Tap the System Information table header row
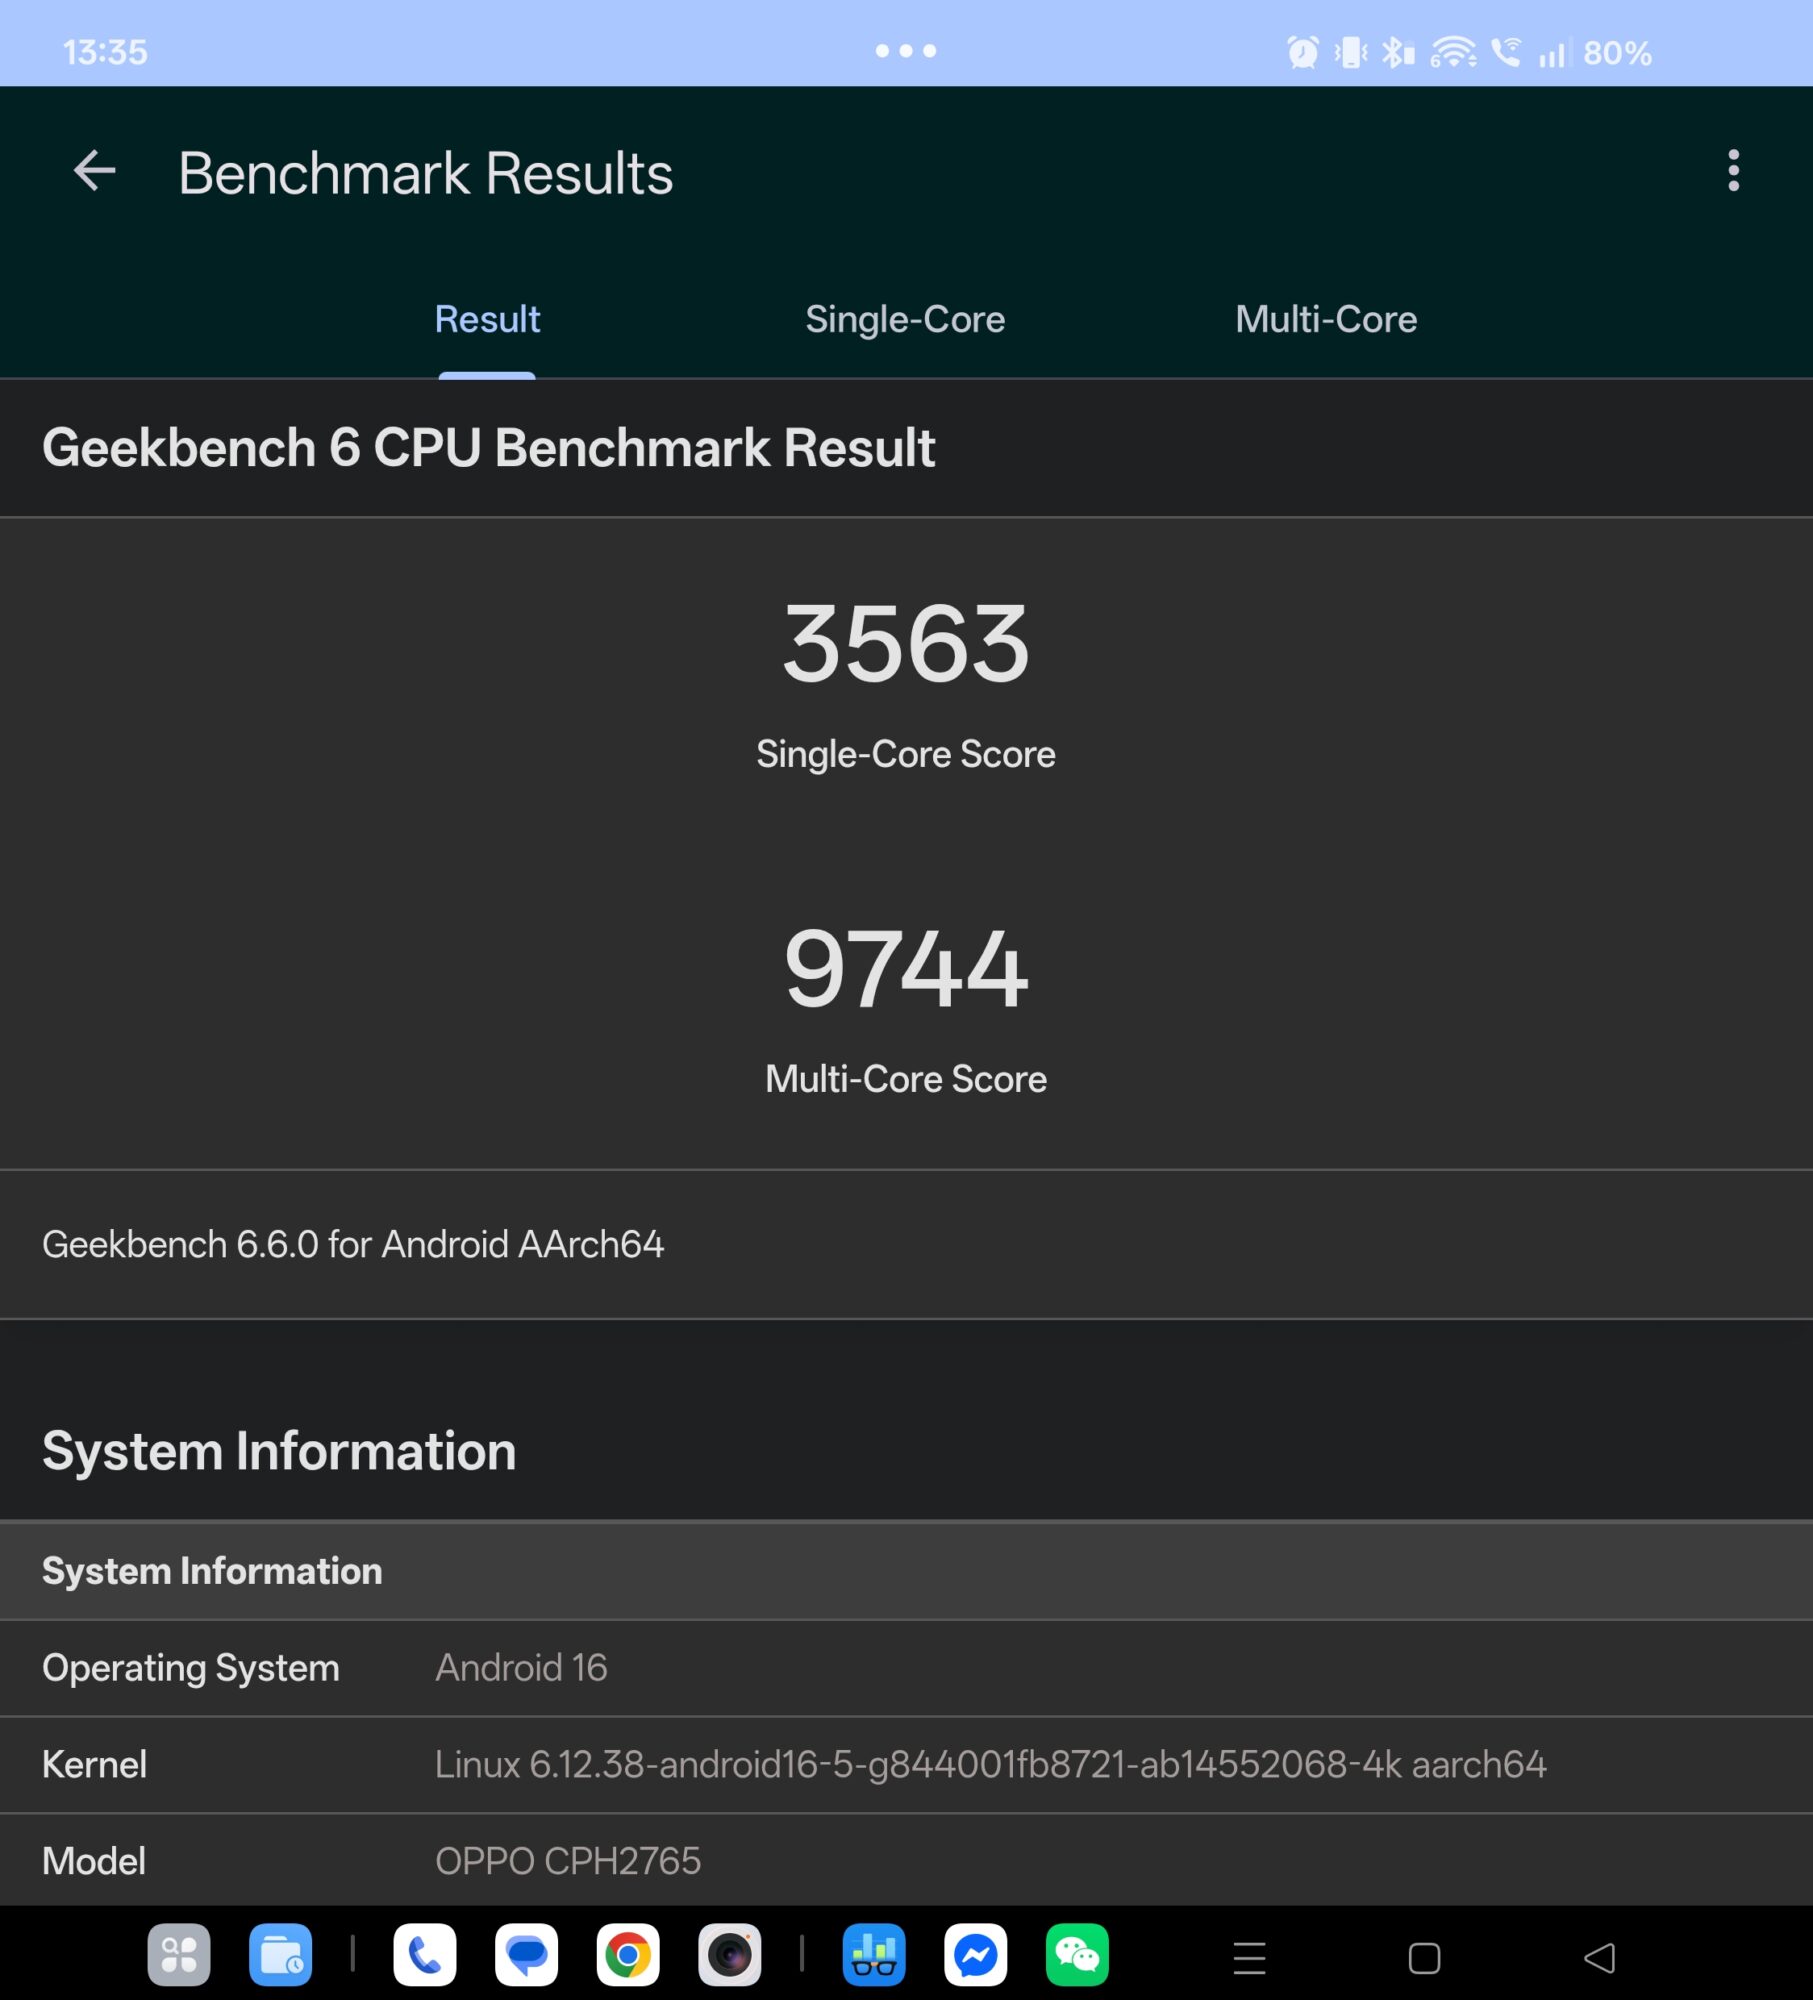The image size is (1813, 2000). tap(906, 1571)
